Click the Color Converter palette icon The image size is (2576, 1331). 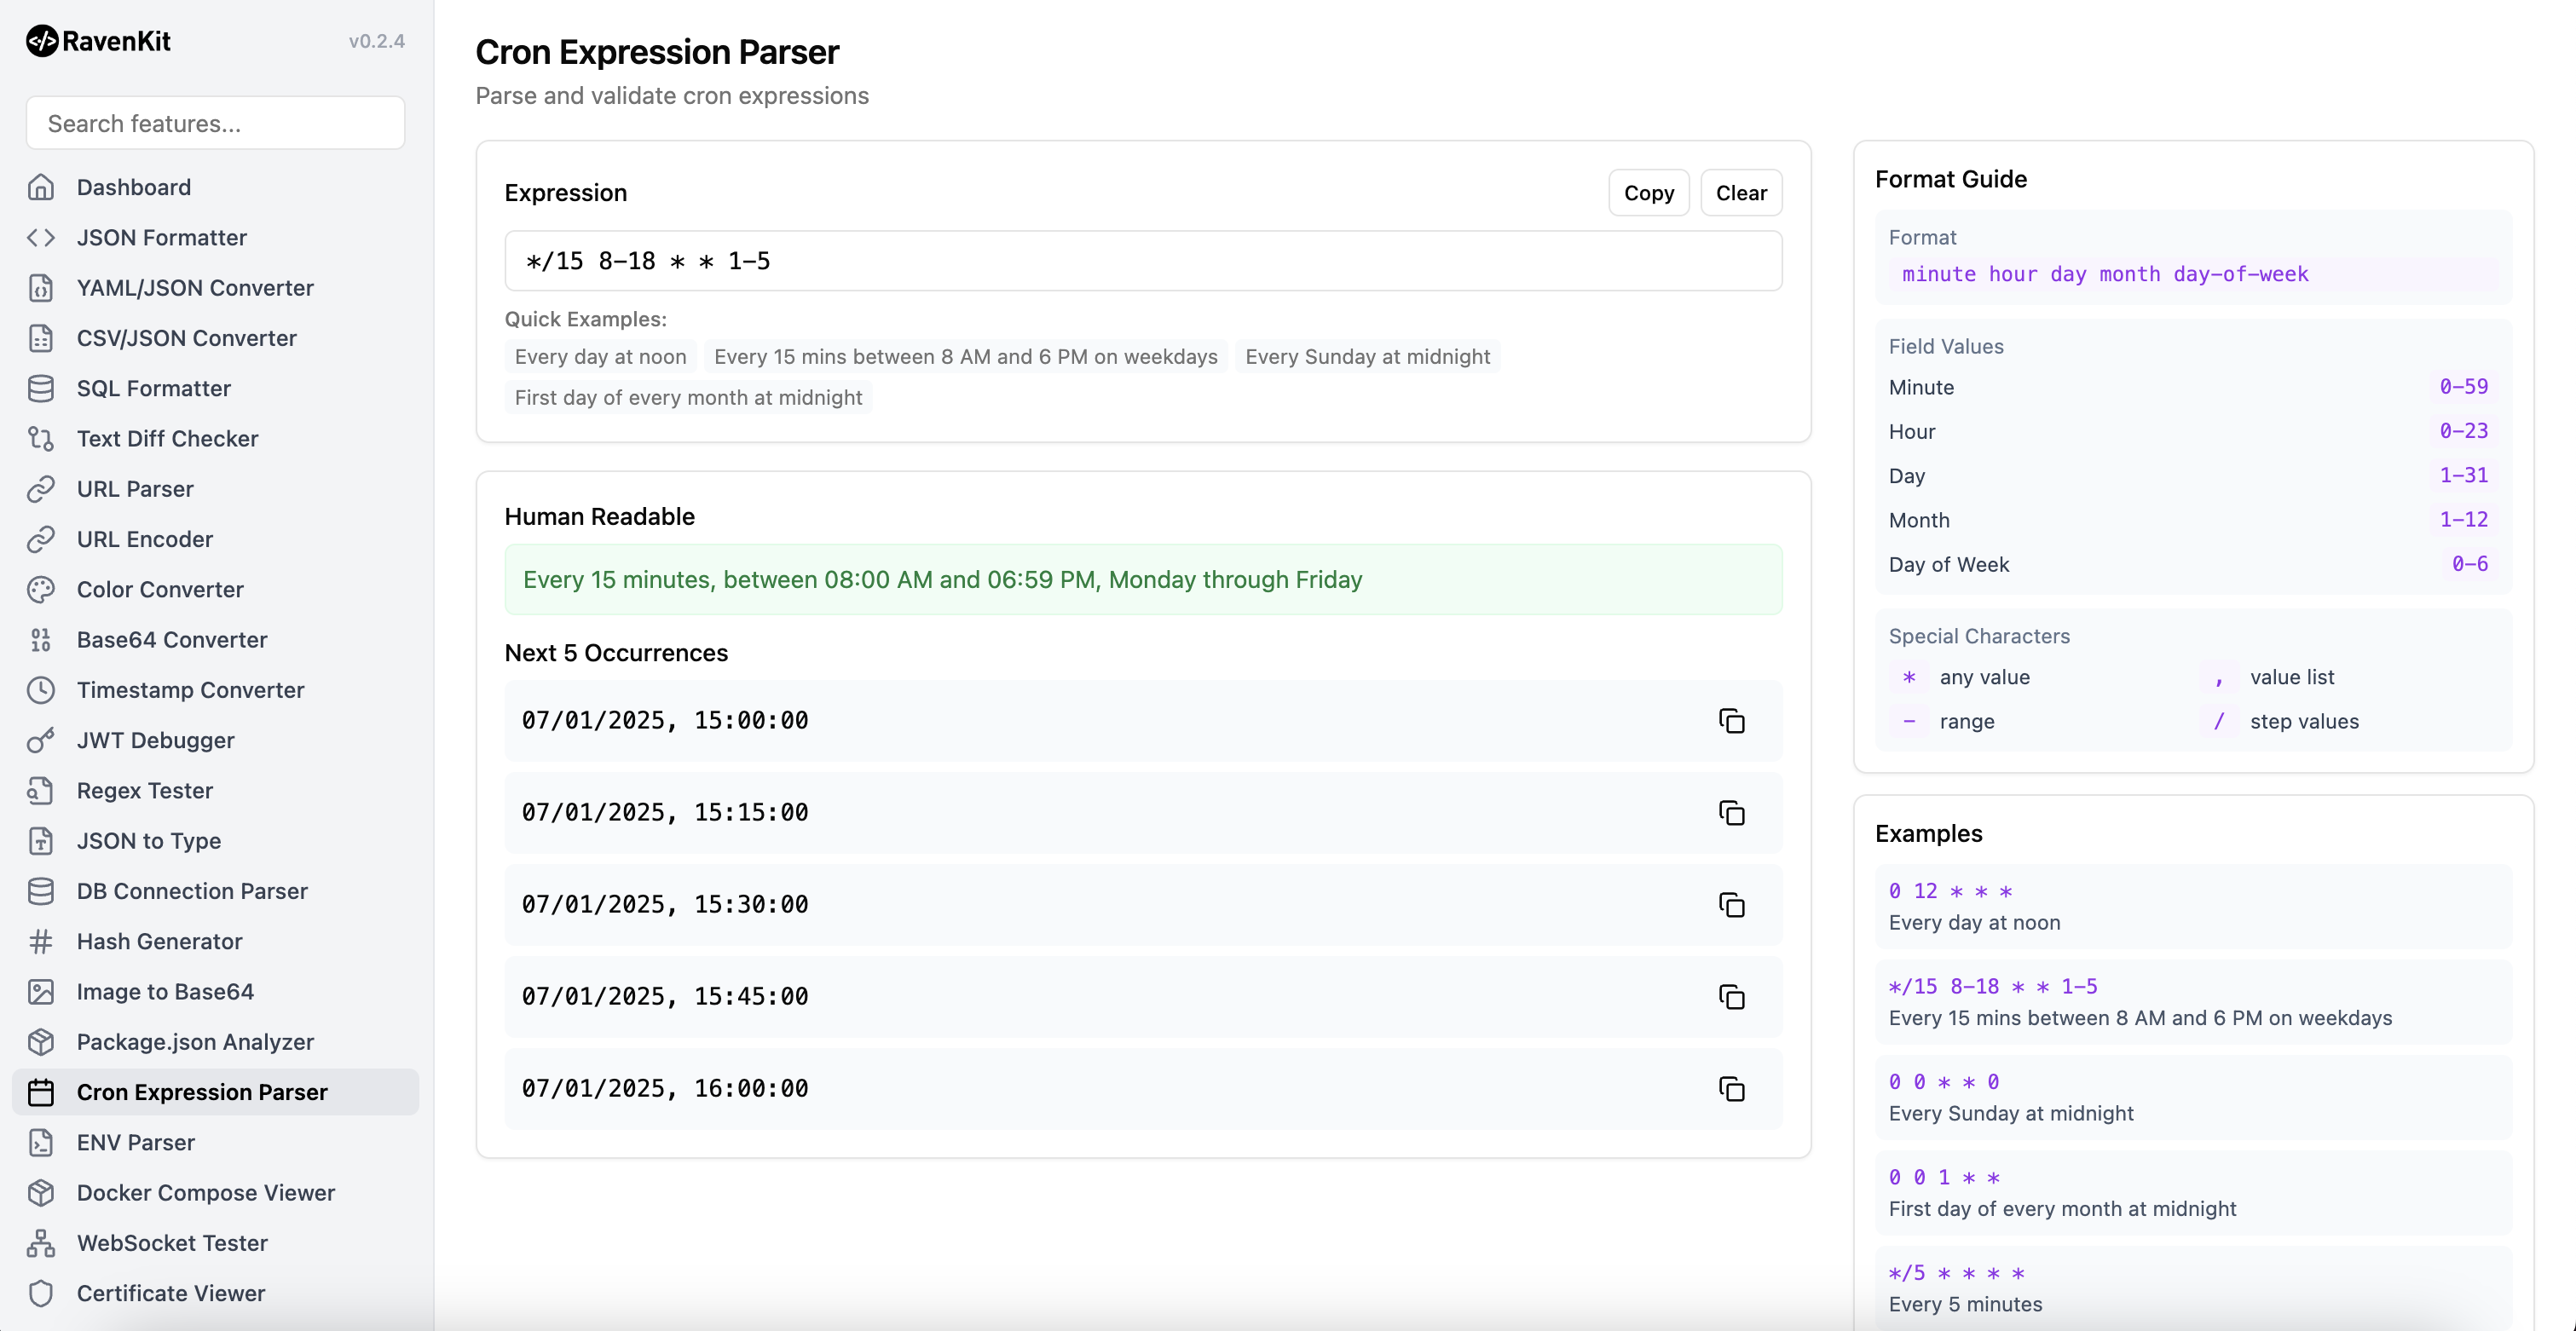tap(41, 589)
